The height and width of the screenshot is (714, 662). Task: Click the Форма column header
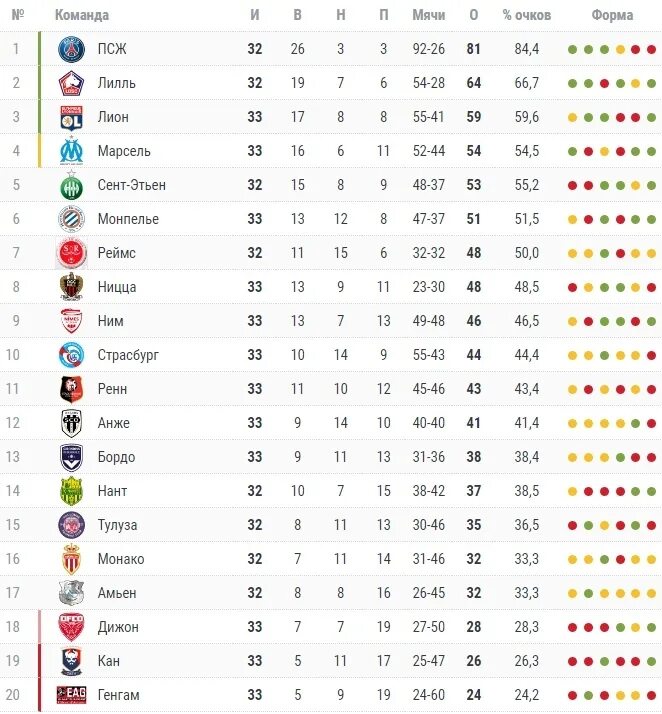click(612, 15)
